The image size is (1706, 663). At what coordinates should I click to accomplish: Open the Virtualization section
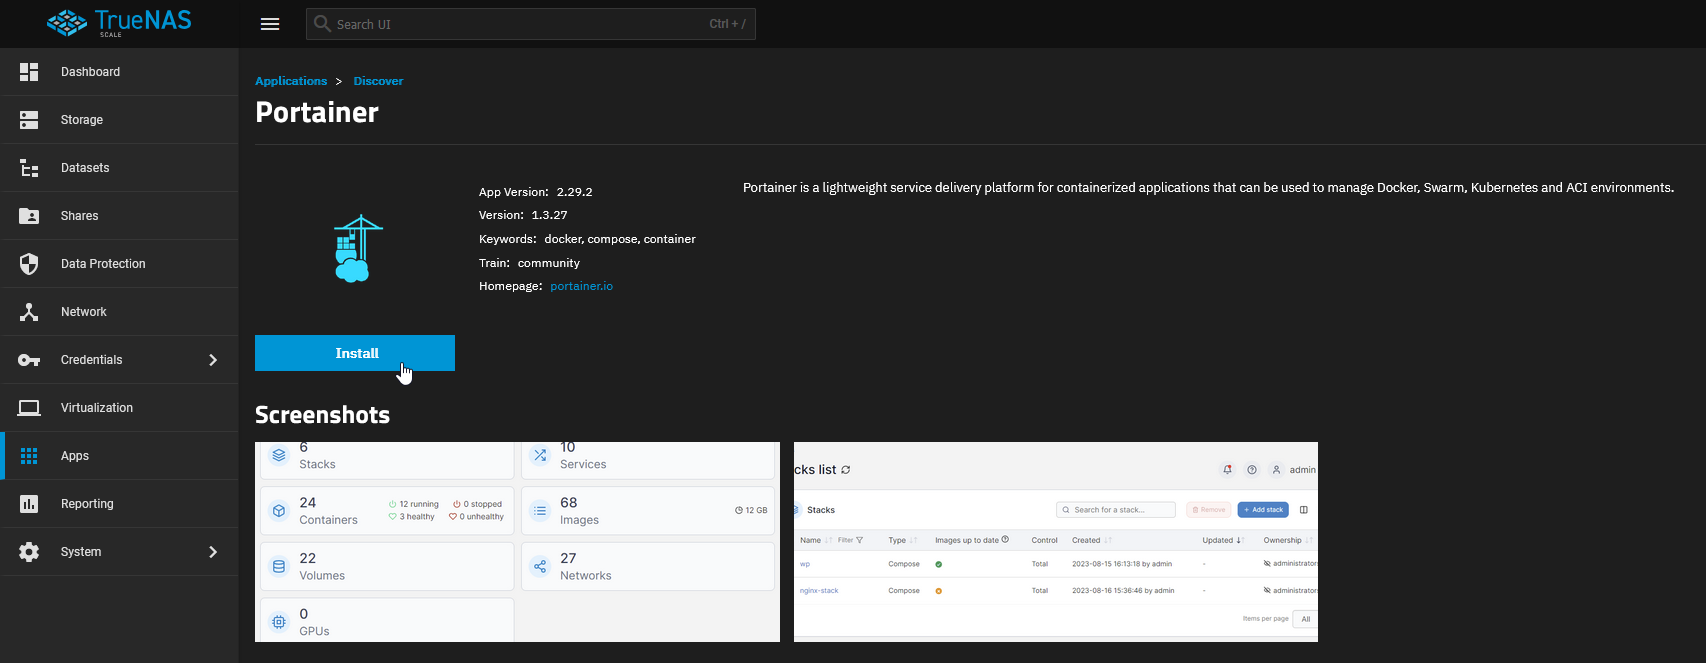pyautogui.click(x=119, y=408)
